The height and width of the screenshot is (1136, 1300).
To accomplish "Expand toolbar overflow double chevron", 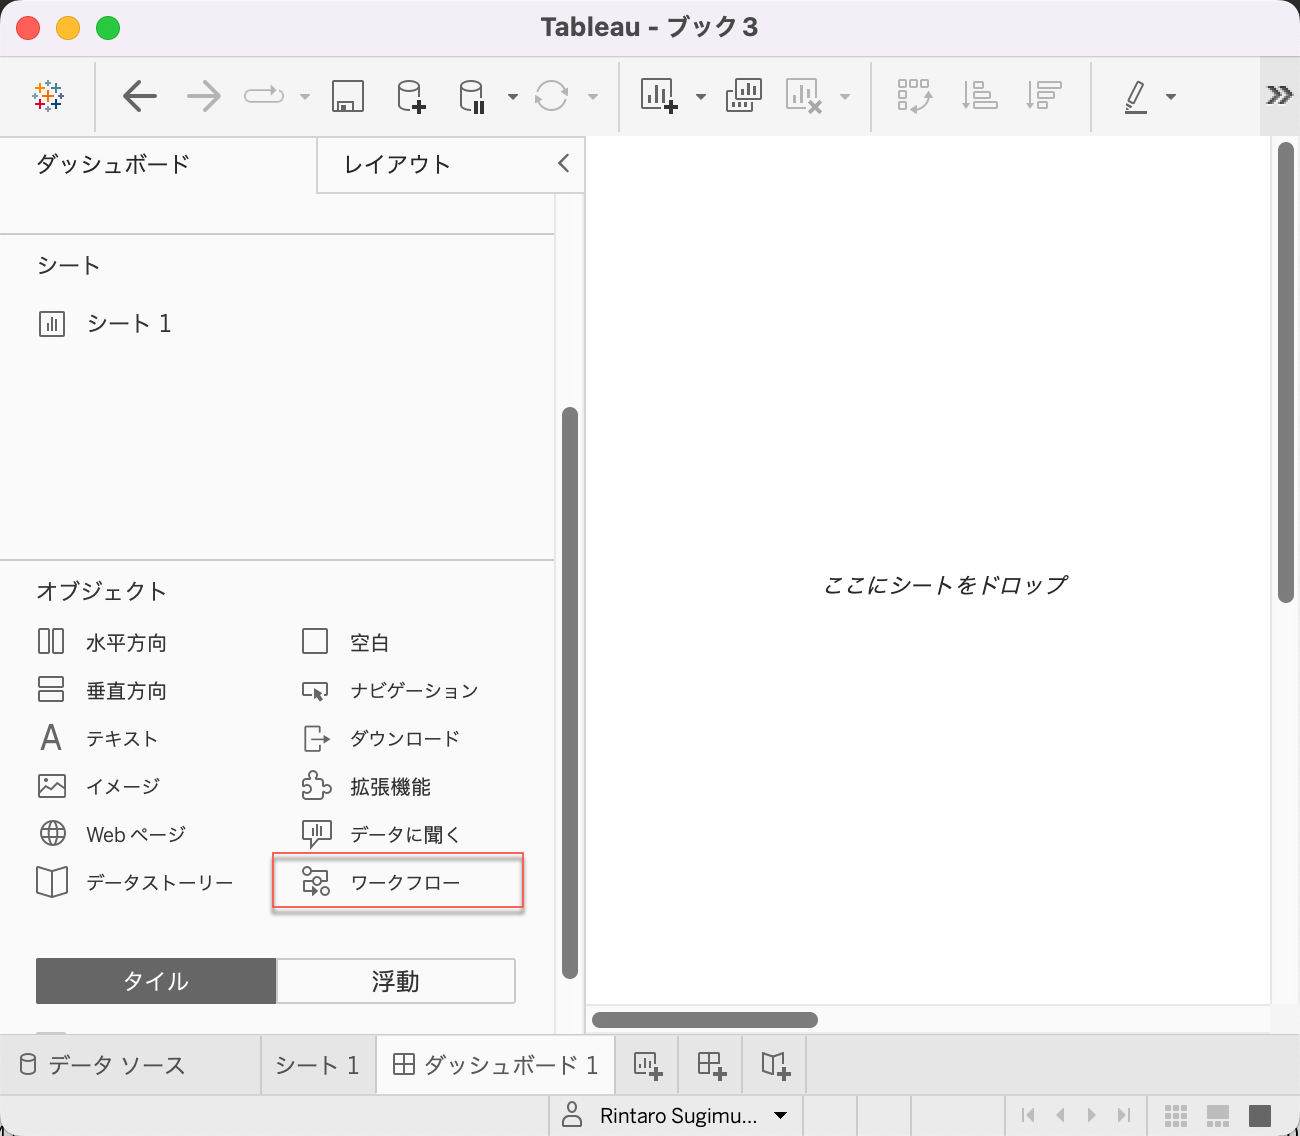I will point(1279,95).
